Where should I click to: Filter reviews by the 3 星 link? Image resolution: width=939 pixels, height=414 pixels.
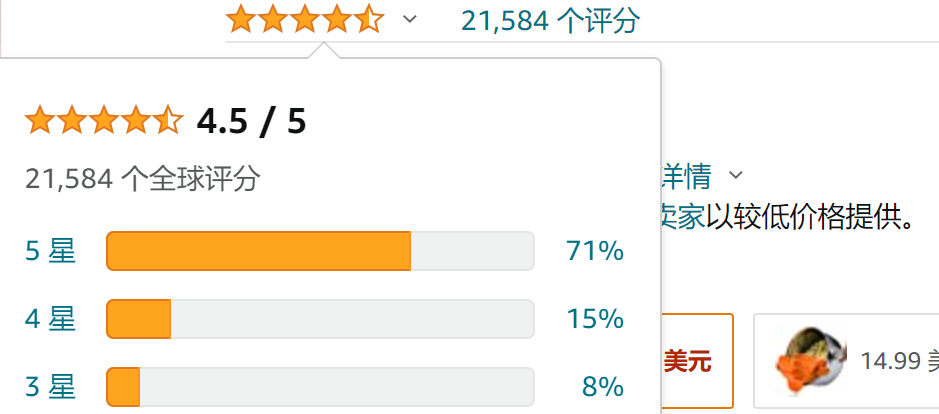point(50,387)
